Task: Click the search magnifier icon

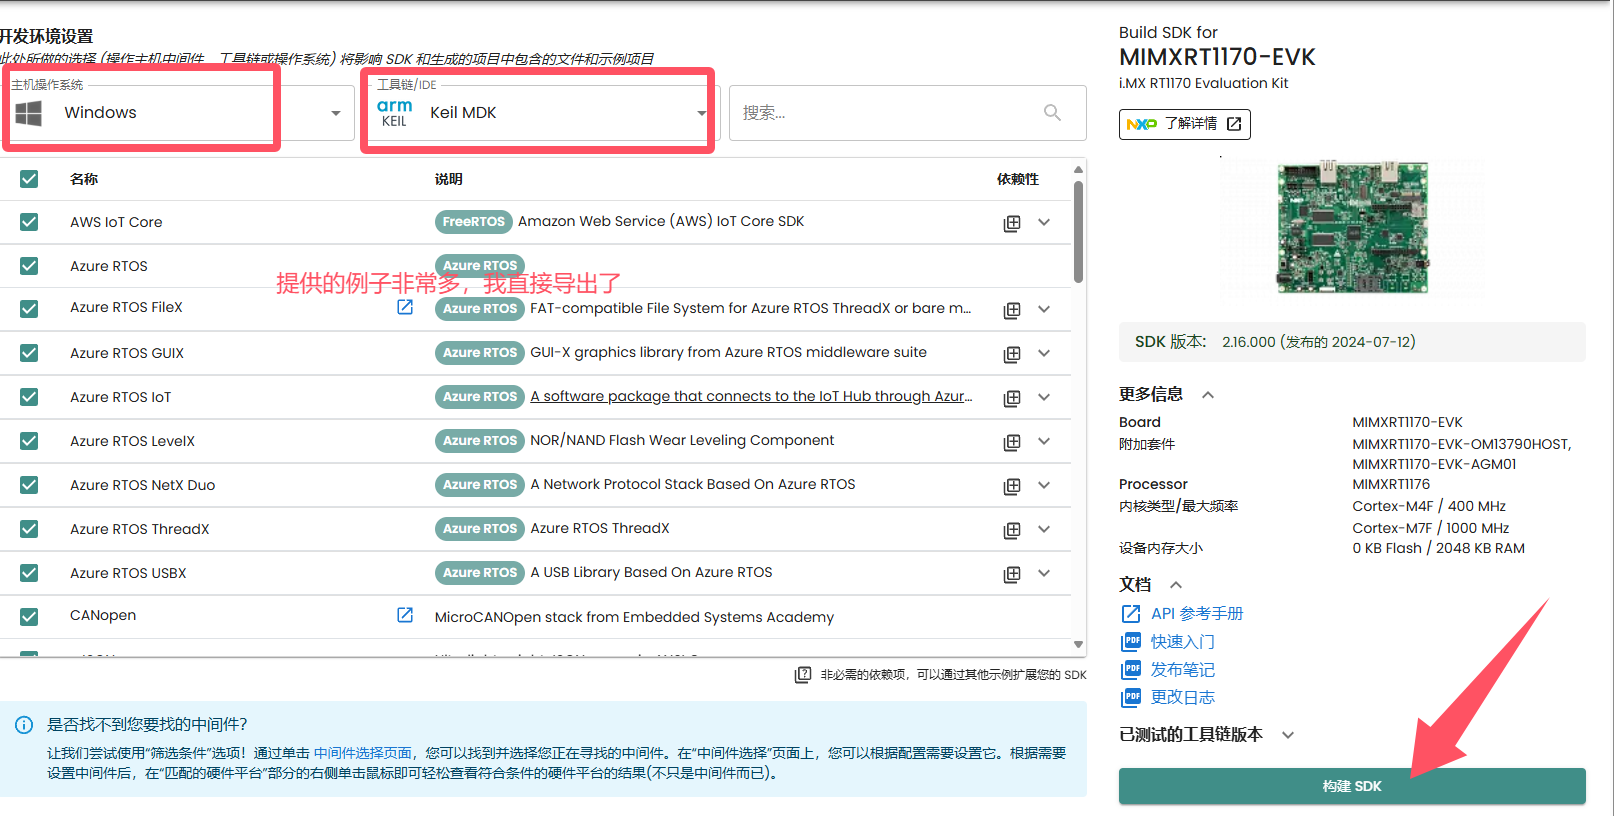Action: 1052,112
